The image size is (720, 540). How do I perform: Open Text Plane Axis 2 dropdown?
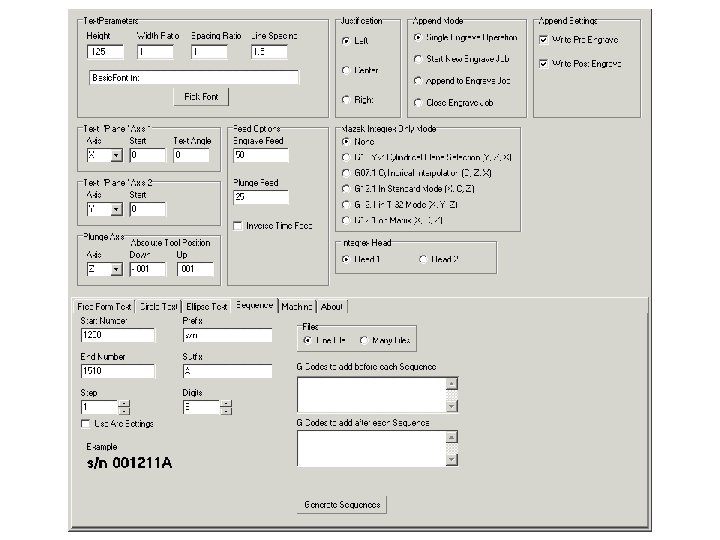click(x=117, y=210)
